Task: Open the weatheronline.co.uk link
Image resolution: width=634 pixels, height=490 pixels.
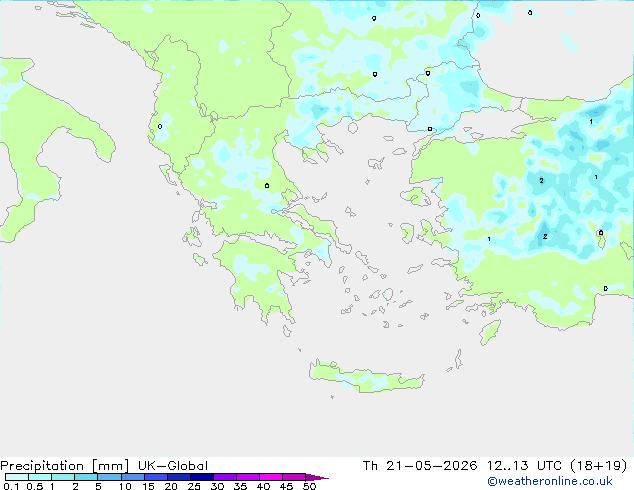Action: coord(550,481)
